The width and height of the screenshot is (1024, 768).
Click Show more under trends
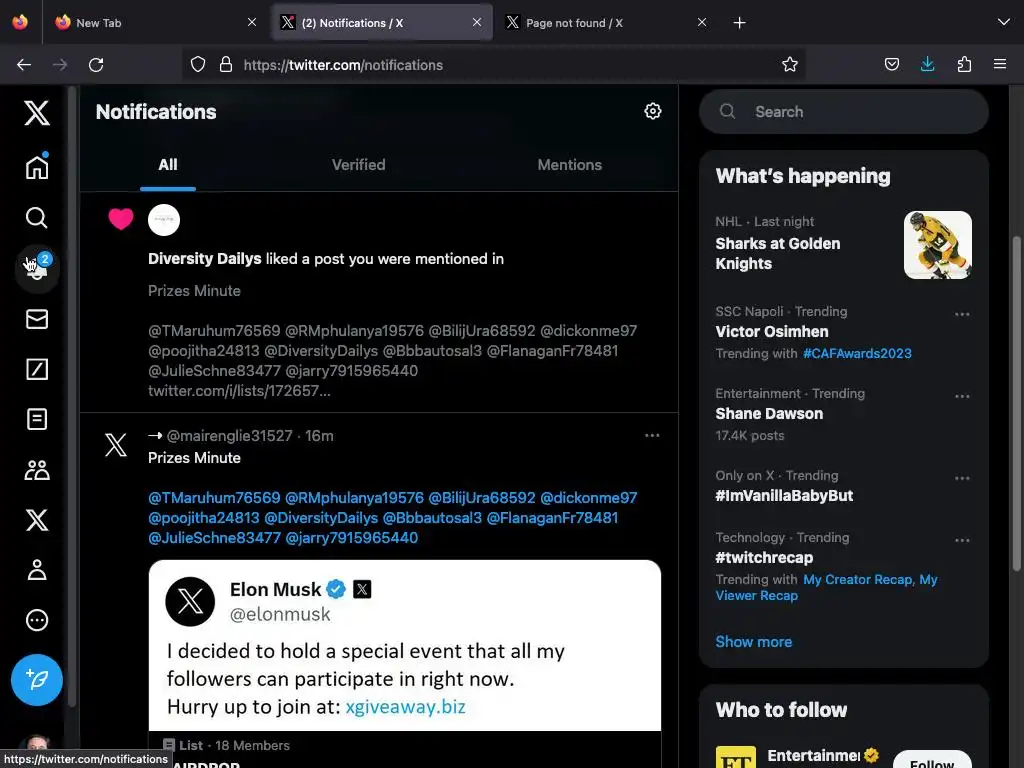click(x=753, y=642)
